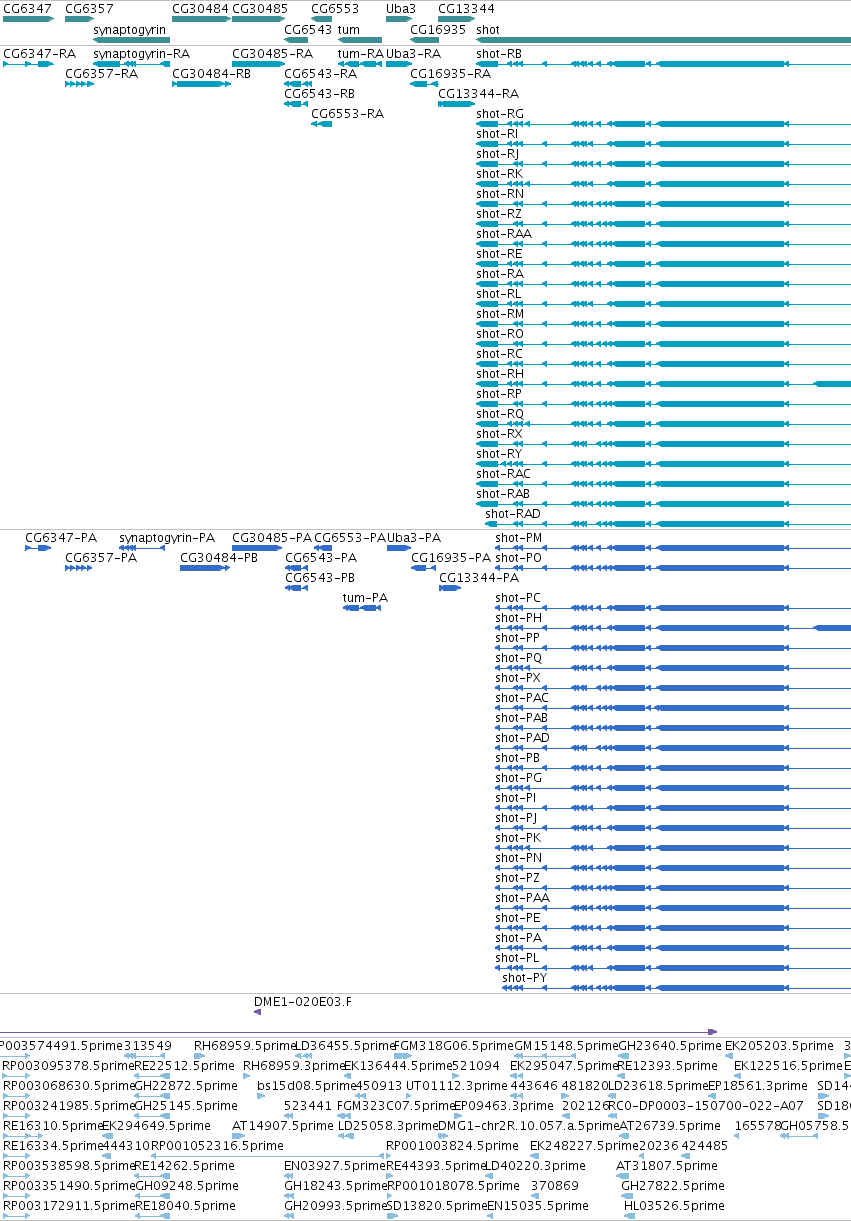
Task: Click protein shot-PM
Action: 519,537
